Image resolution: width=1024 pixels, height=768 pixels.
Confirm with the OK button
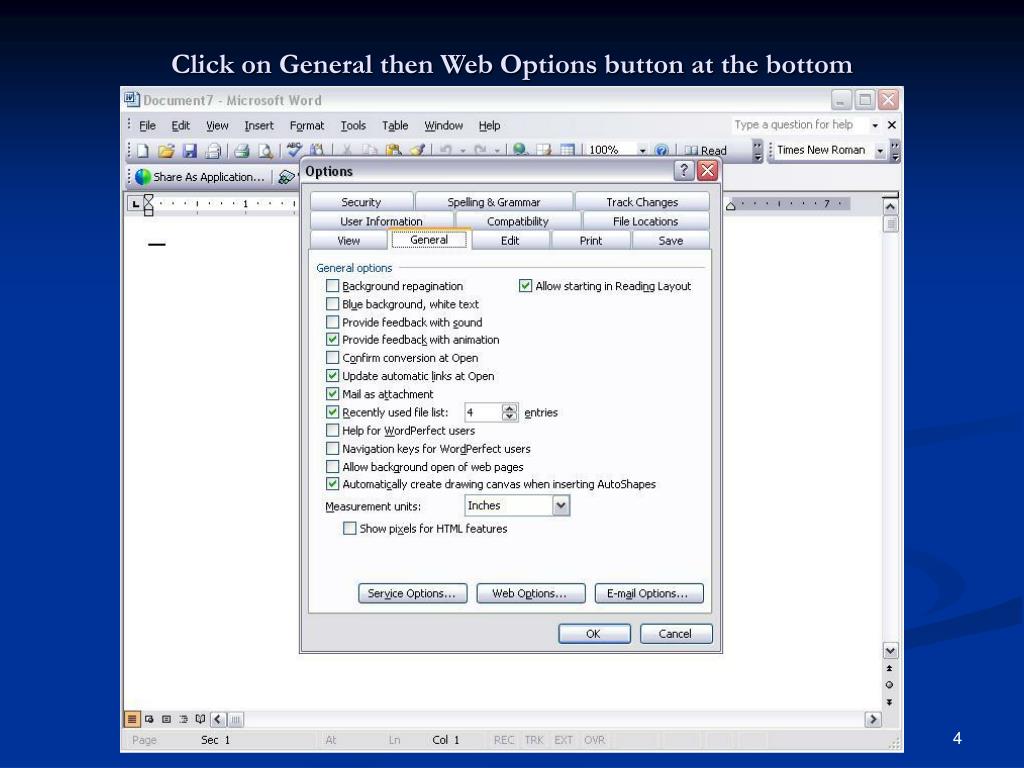click(x=594, y=633)
